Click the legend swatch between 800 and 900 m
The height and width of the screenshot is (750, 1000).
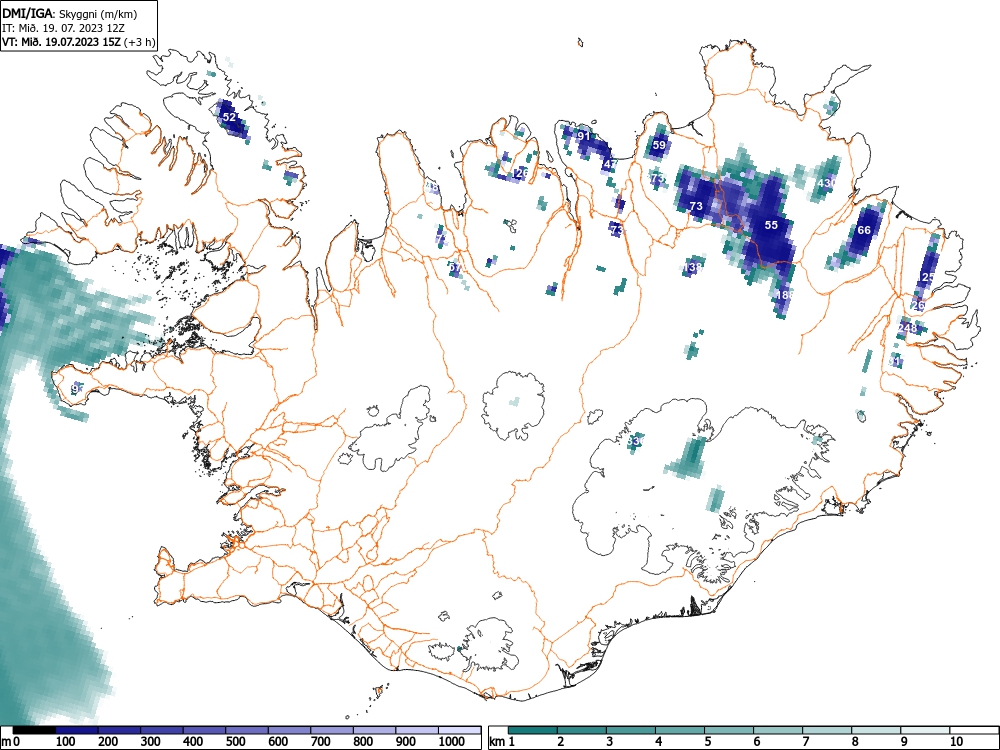click(x=376, y=730)
